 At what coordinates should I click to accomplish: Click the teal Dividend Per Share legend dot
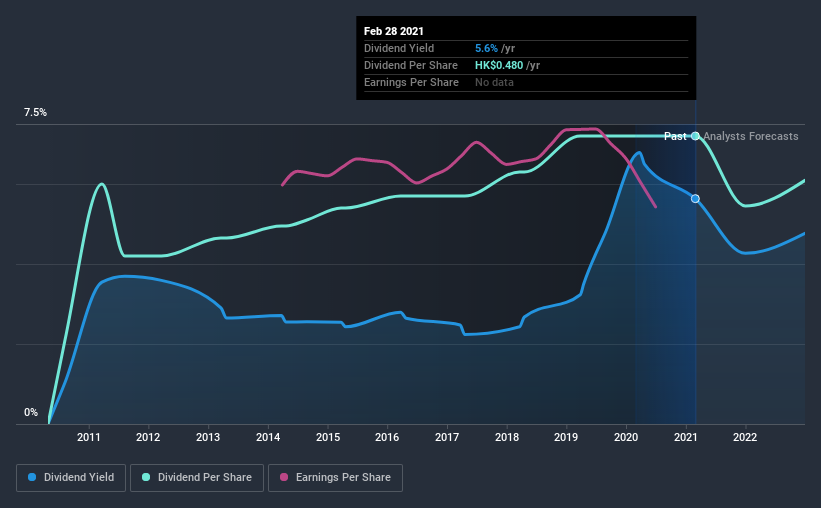pos(146,477)
